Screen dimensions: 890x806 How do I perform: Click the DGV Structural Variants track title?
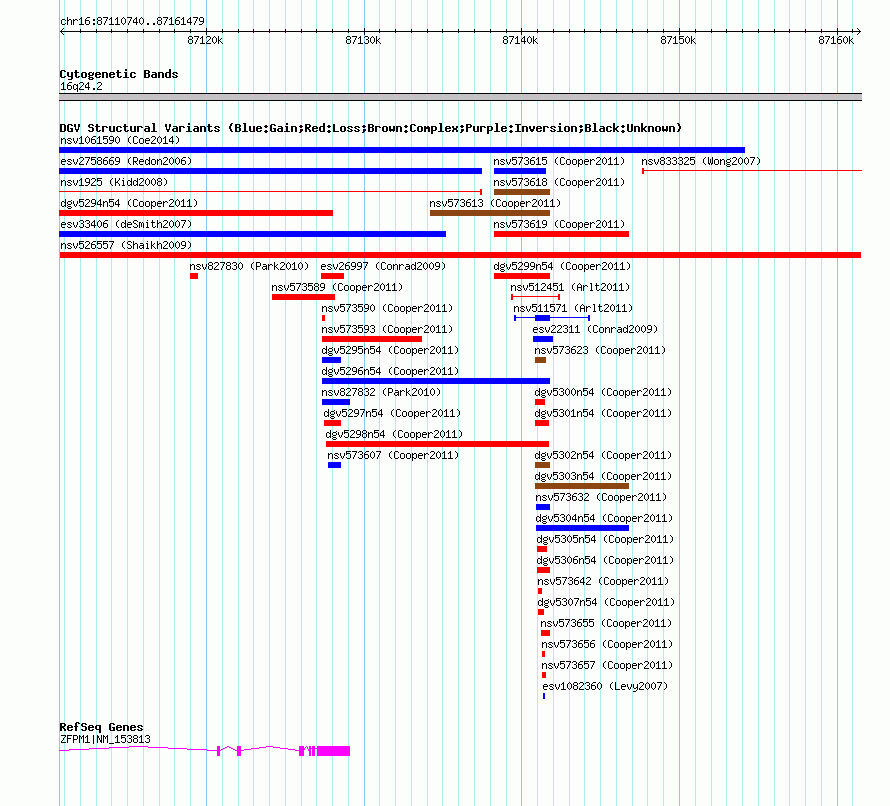click(x=371, y=128)
